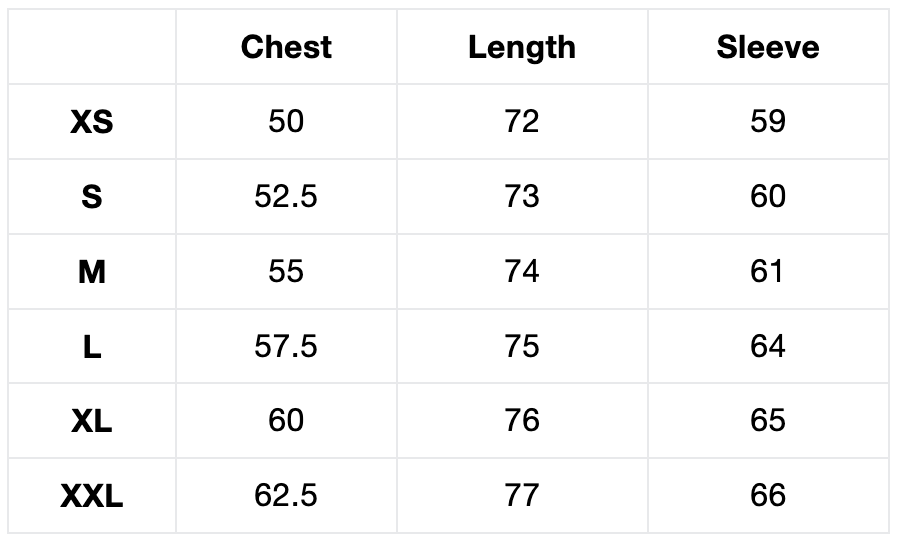Select the XL row label
898x542 pixels.
tap(92, 421)
